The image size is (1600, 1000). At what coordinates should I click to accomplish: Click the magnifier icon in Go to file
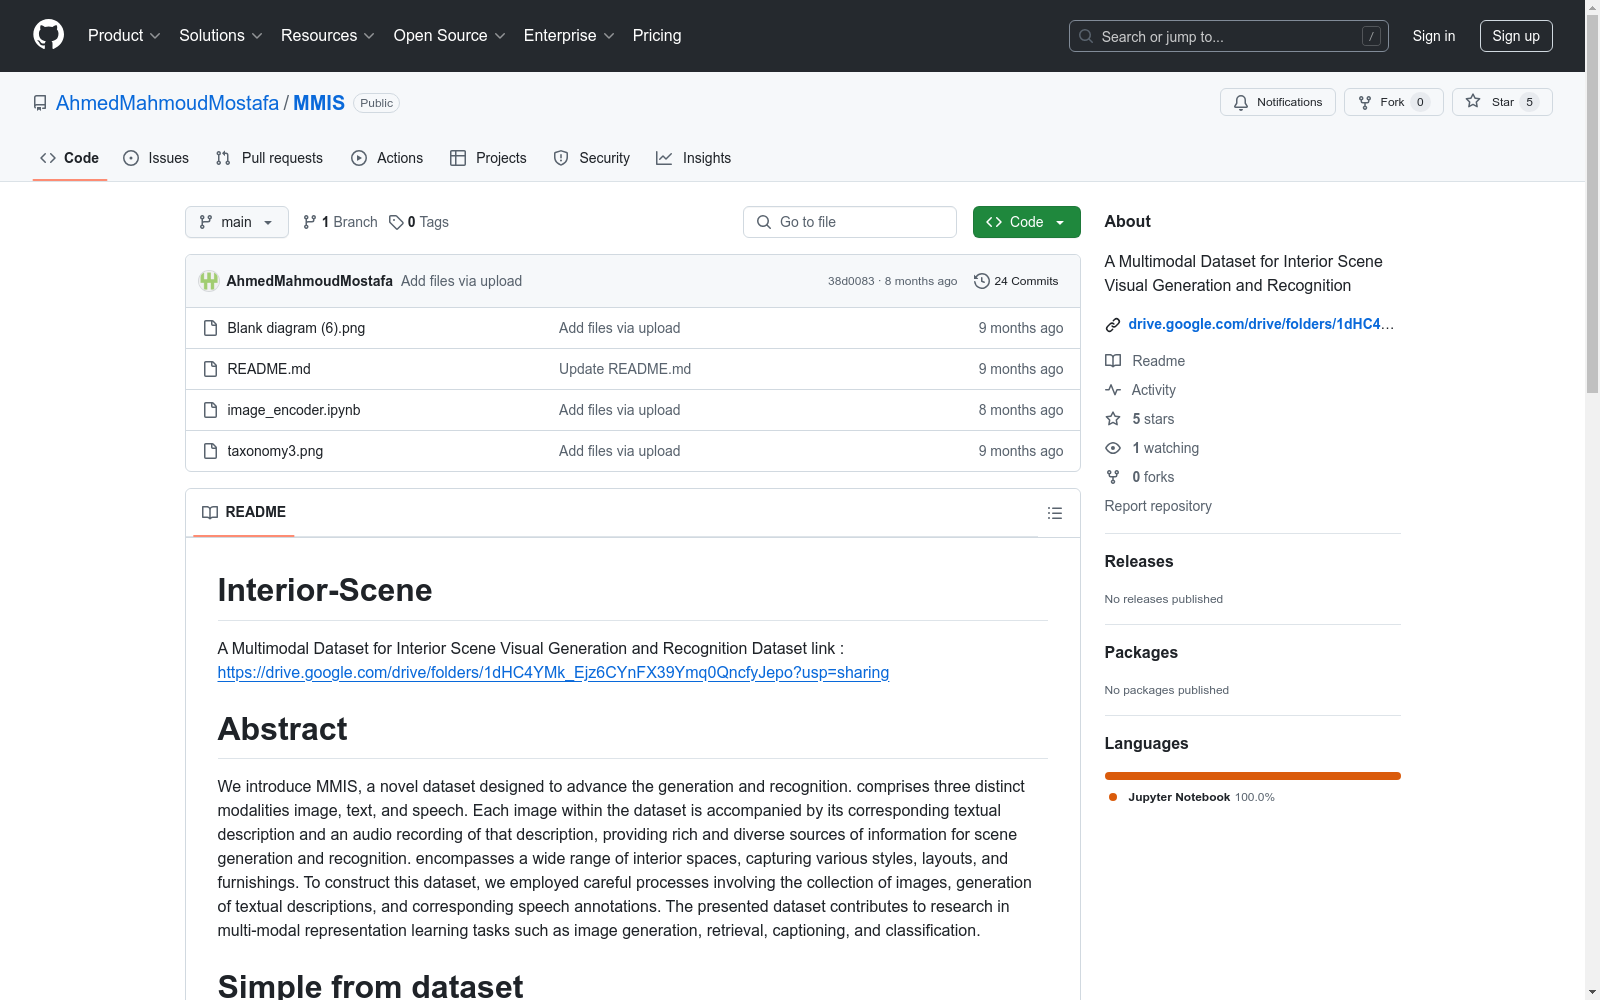(764, 222)
